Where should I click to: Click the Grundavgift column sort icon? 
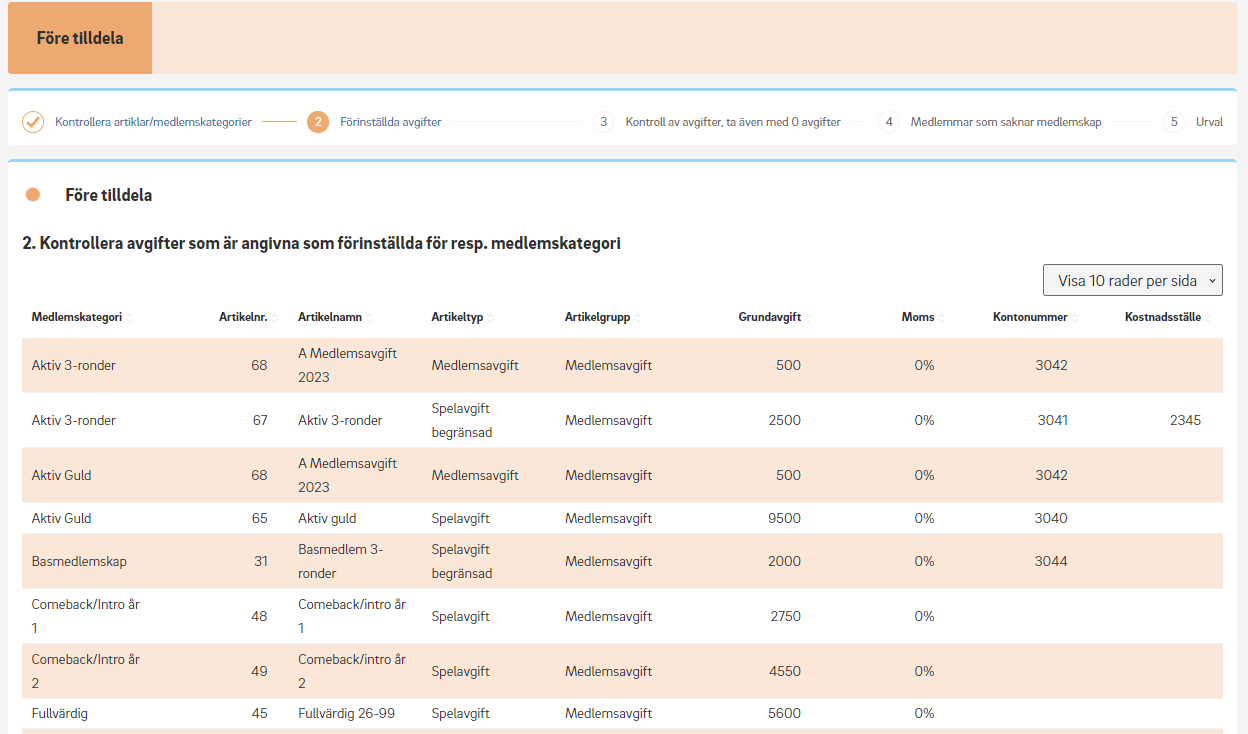point(809,318)
